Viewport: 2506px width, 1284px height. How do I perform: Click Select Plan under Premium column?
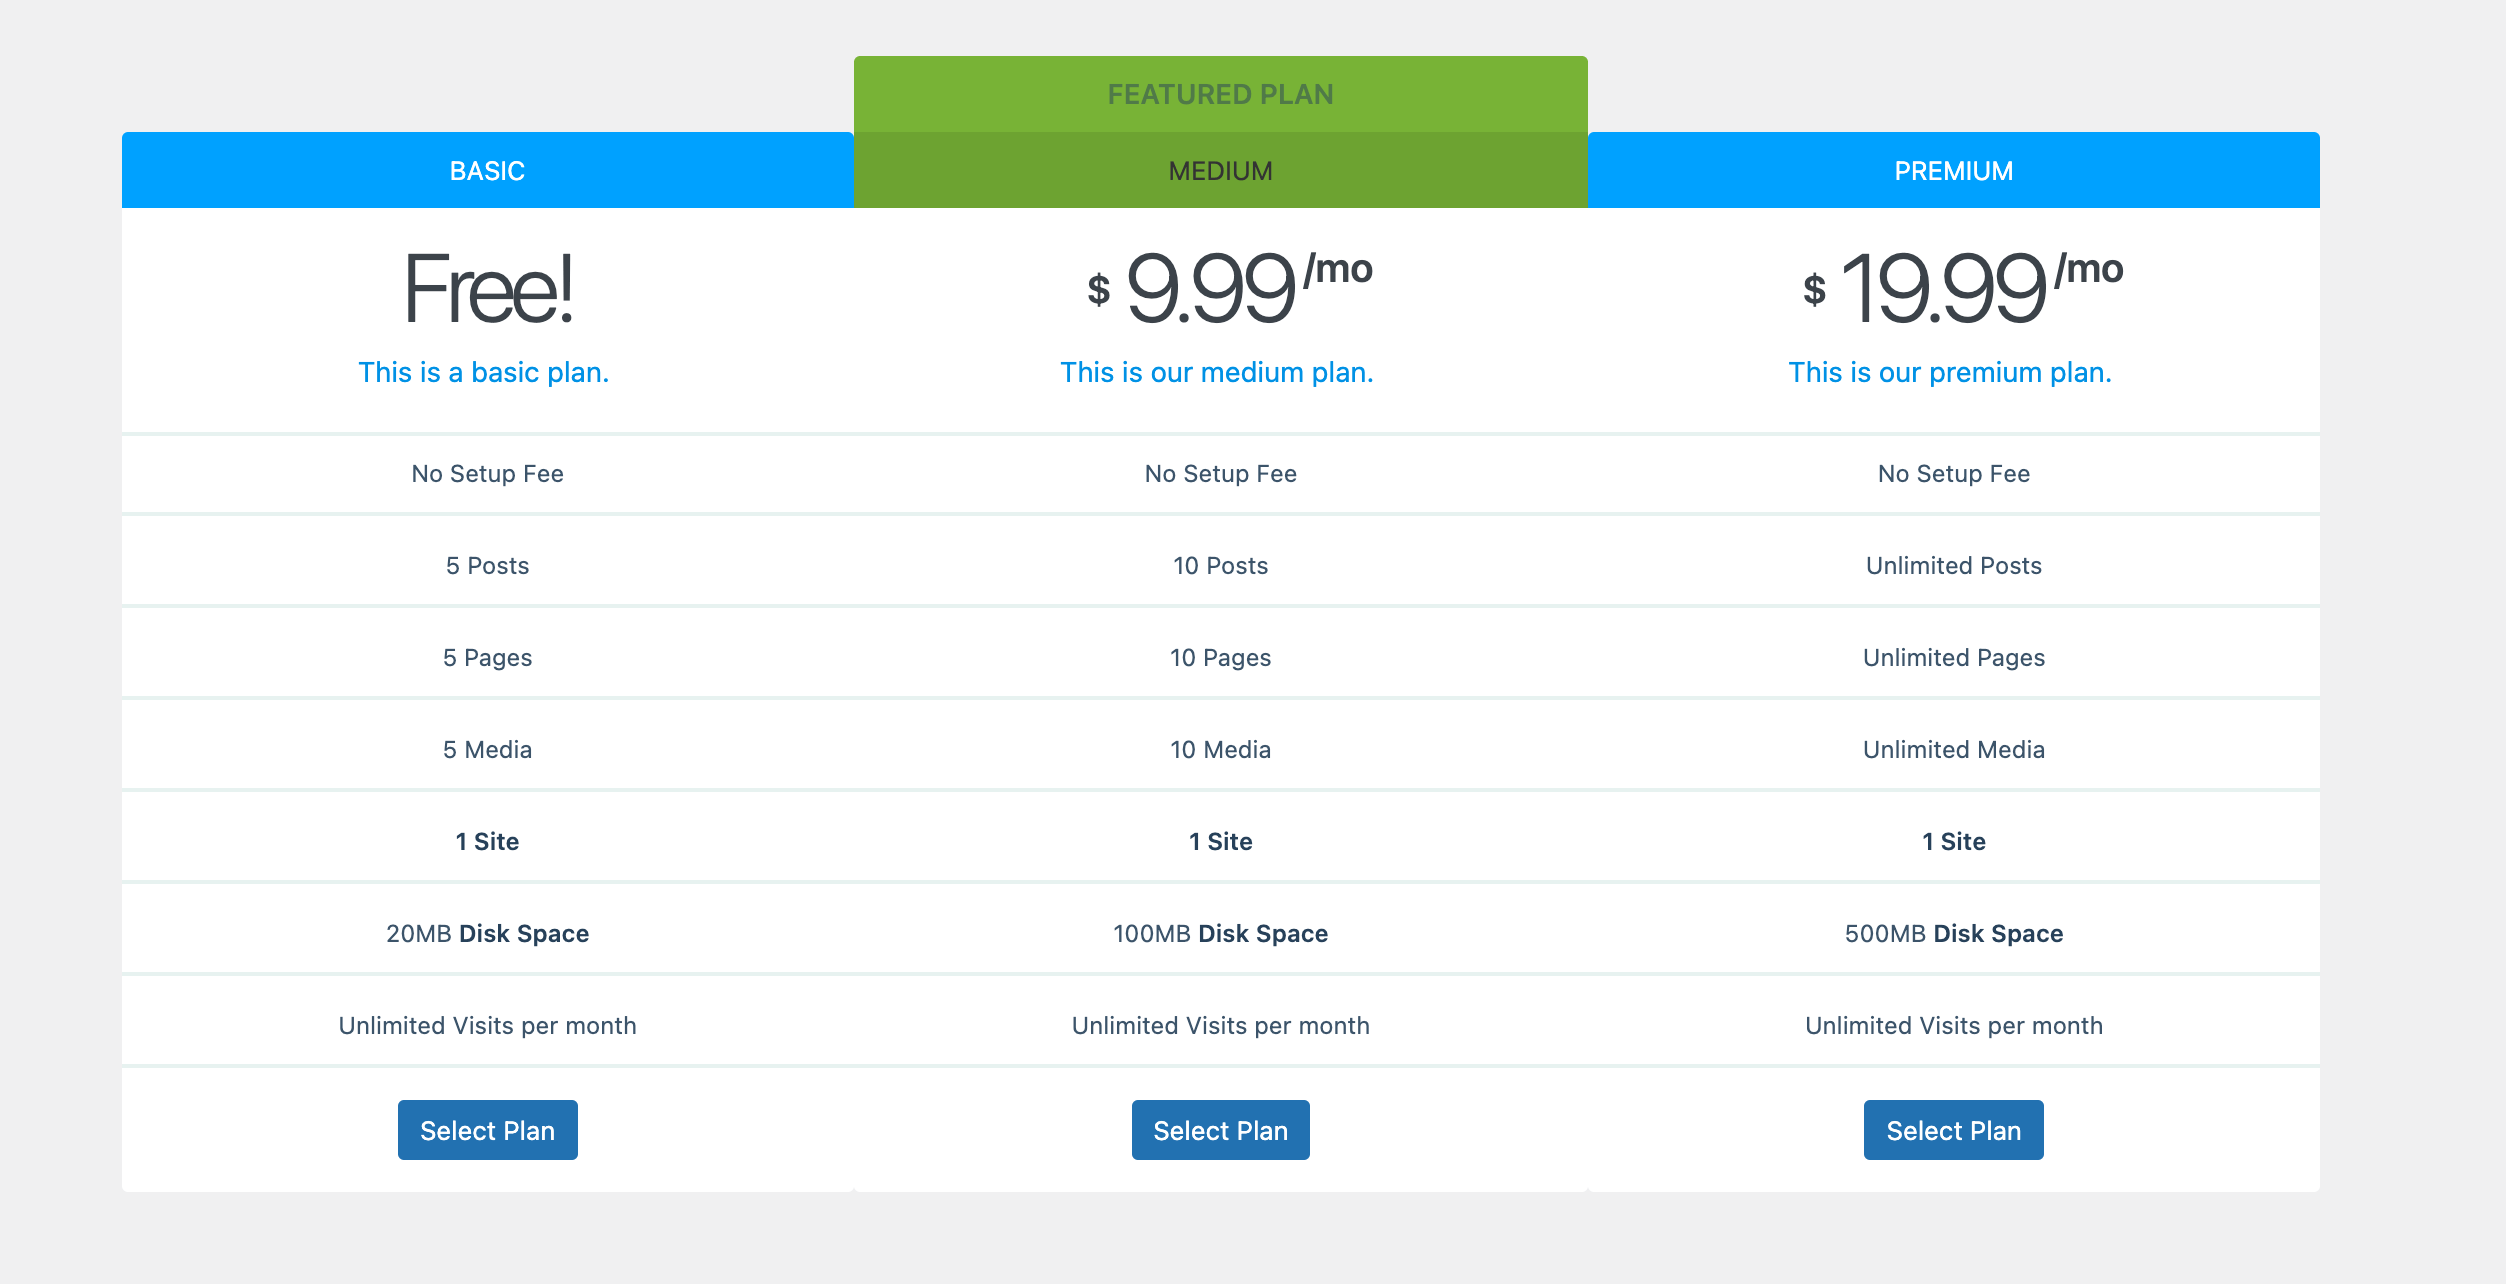click(1953, 1130)
